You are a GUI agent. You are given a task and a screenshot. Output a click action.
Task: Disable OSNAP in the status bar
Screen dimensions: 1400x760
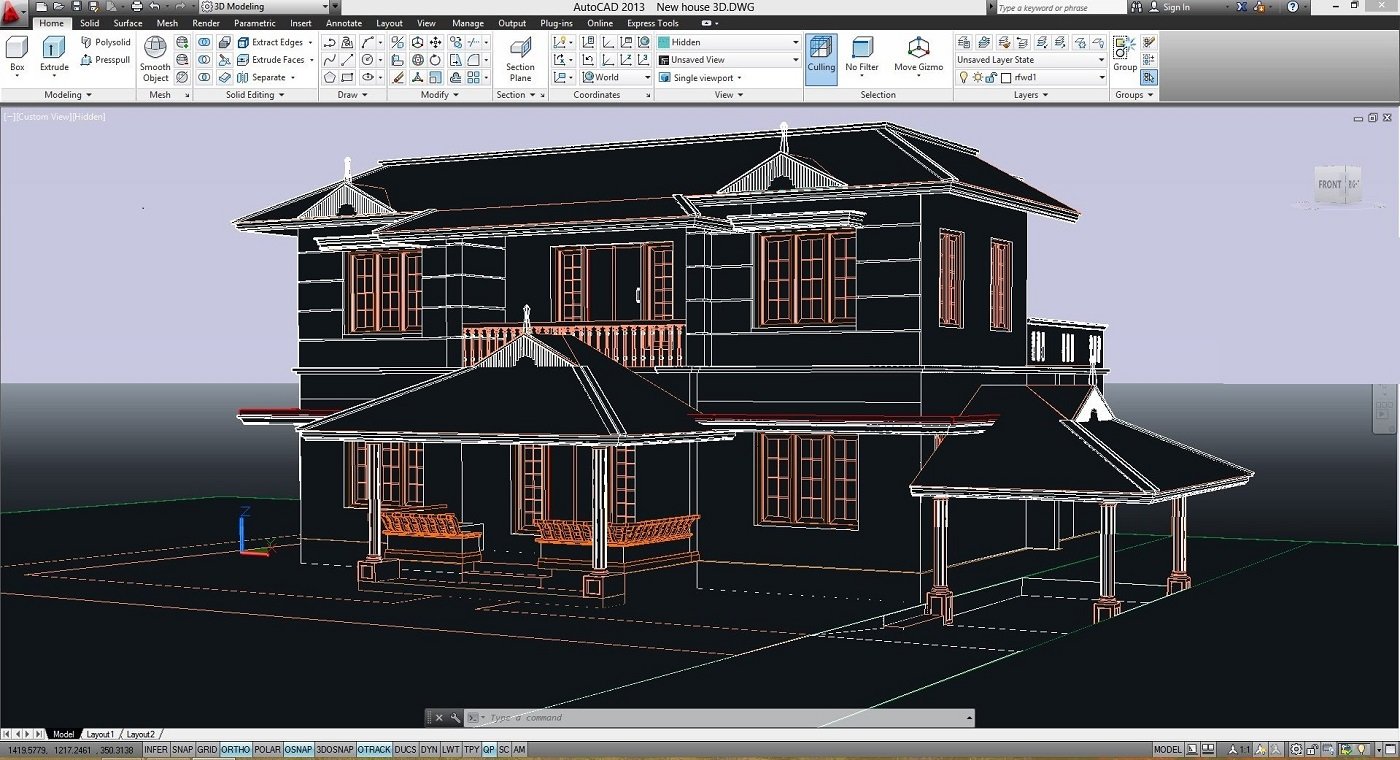(x=298, y=749)
